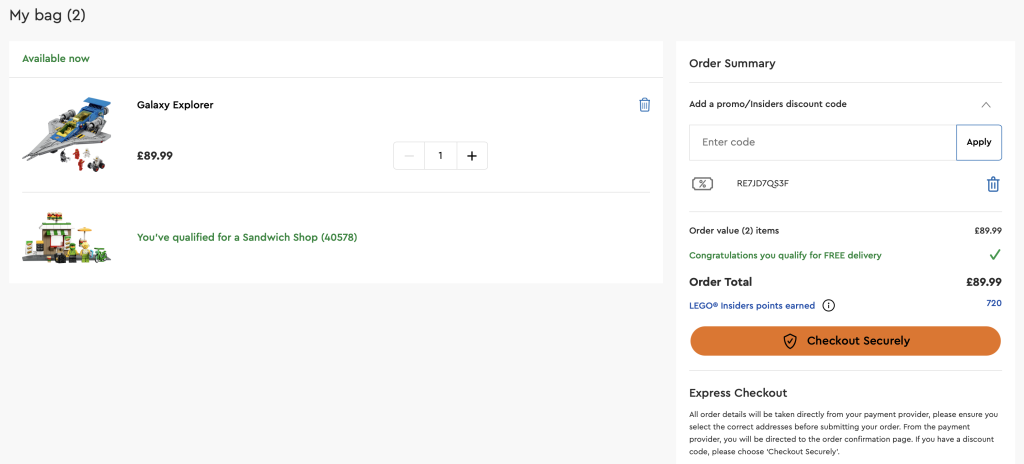The image size is (1024, 464).
Task: Click the Galaxy Explorer quantity field
Action: click(441, 156)
